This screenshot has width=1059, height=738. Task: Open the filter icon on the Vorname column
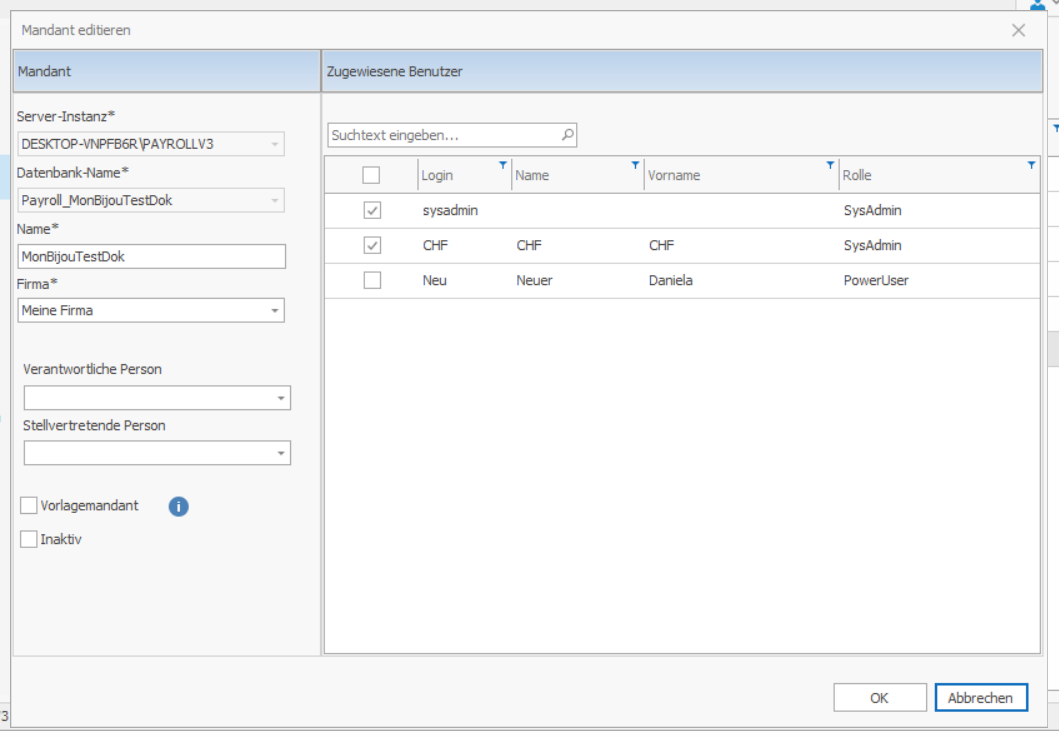829,165
